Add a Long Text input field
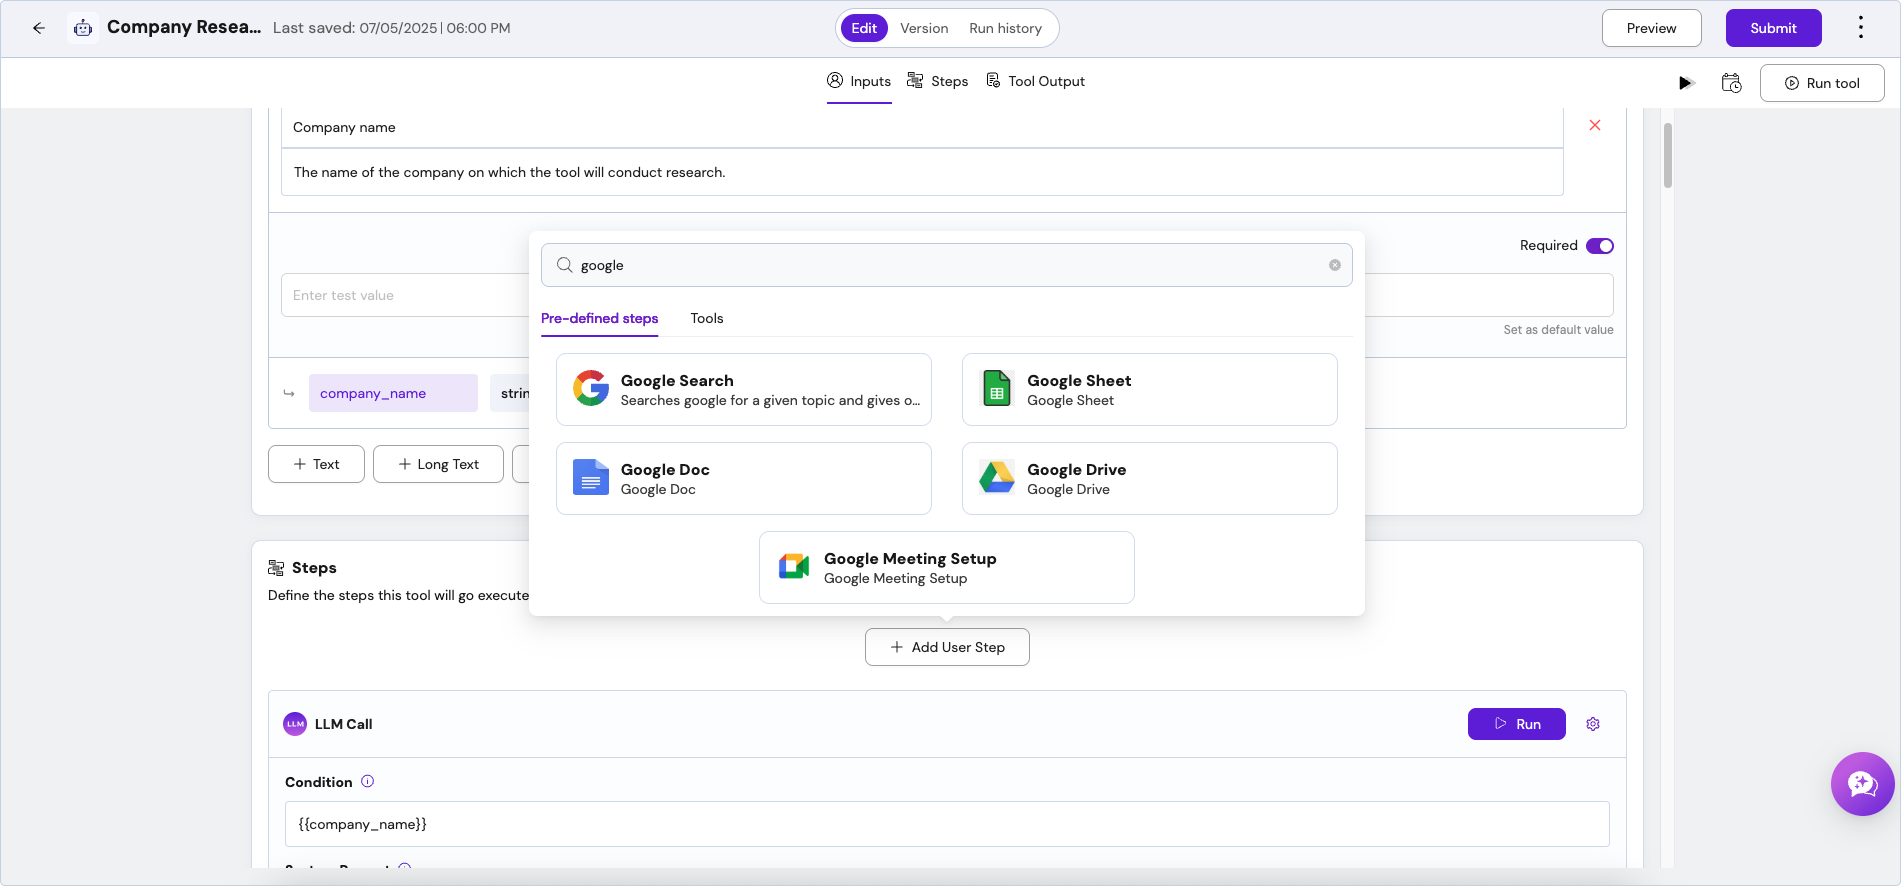This screenshot has height=886, width=1901. [x=438, y=464]
